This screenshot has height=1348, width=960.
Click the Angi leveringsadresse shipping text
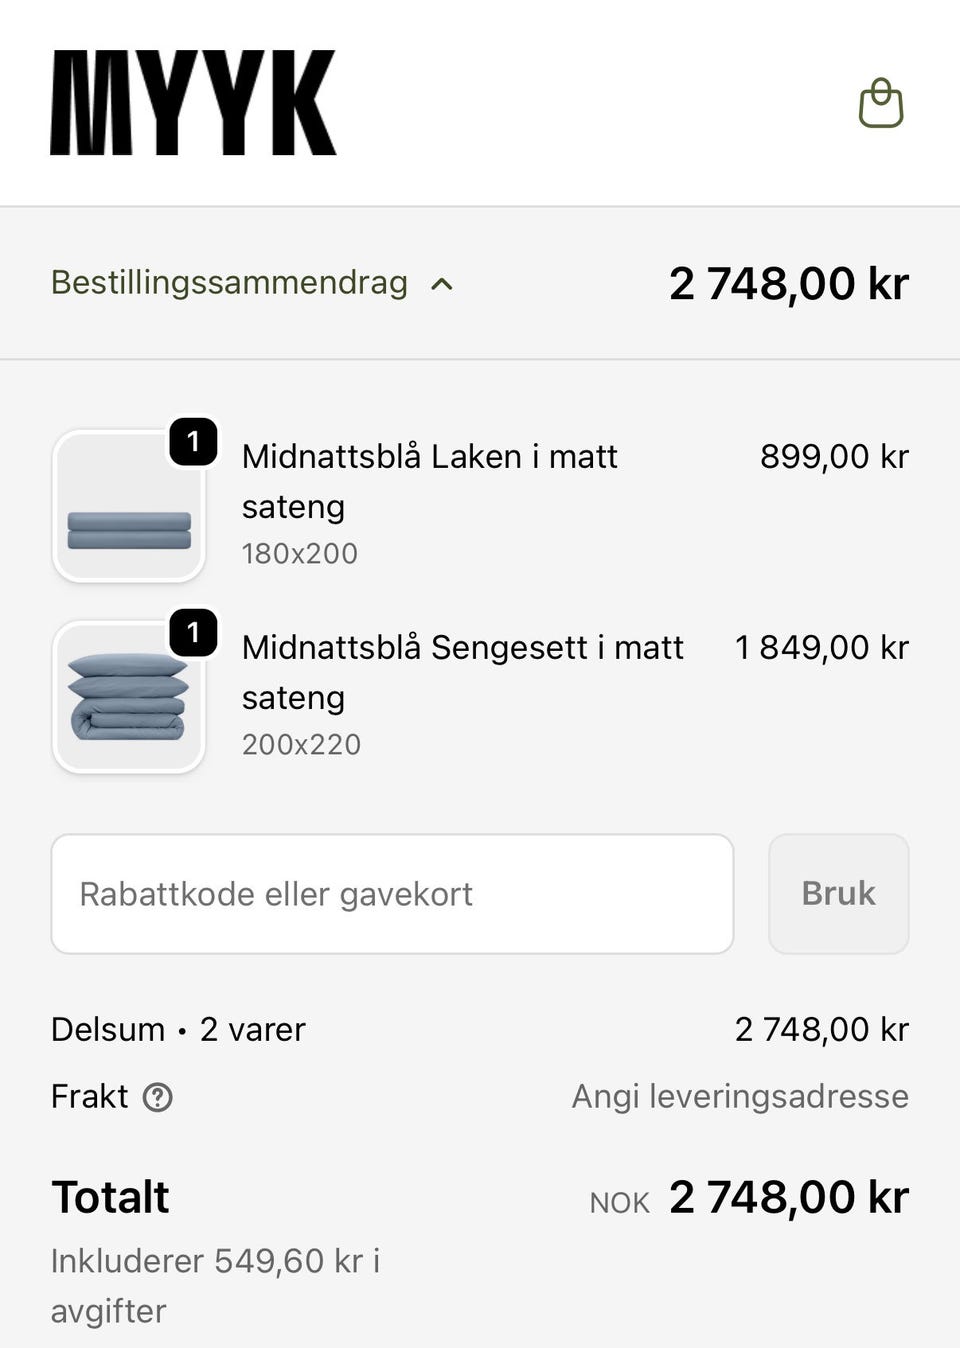740,1097
